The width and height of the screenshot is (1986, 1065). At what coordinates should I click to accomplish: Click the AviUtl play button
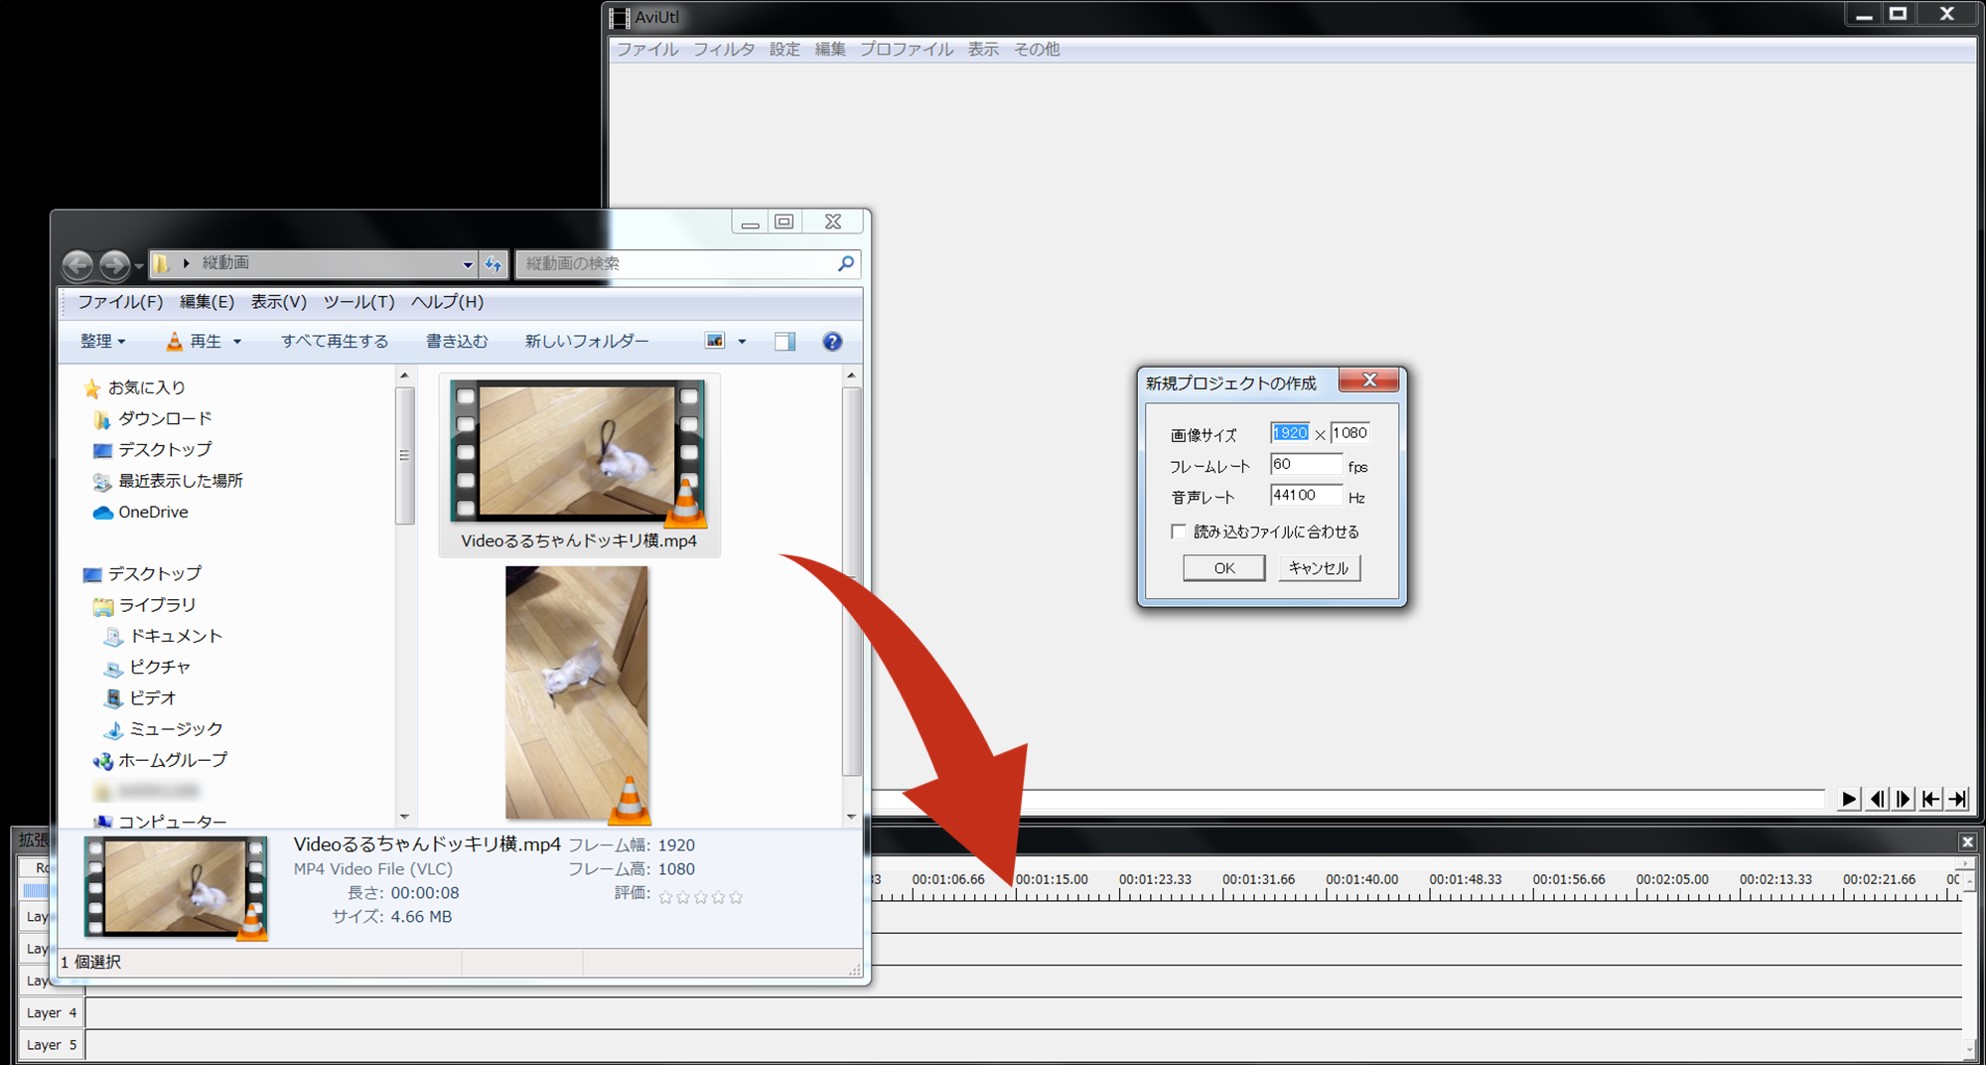pyautogui.click(x=1848, y=799)
